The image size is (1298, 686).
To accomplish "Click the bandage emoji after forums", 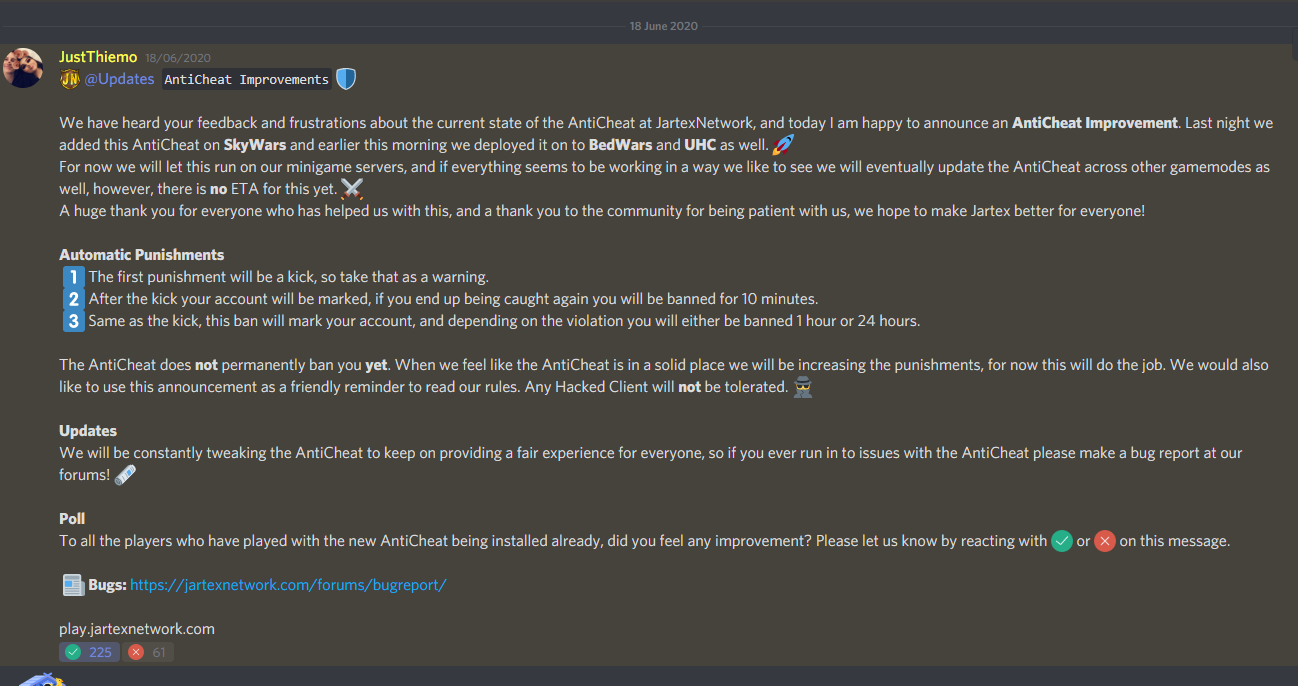I will click(125, 475).
